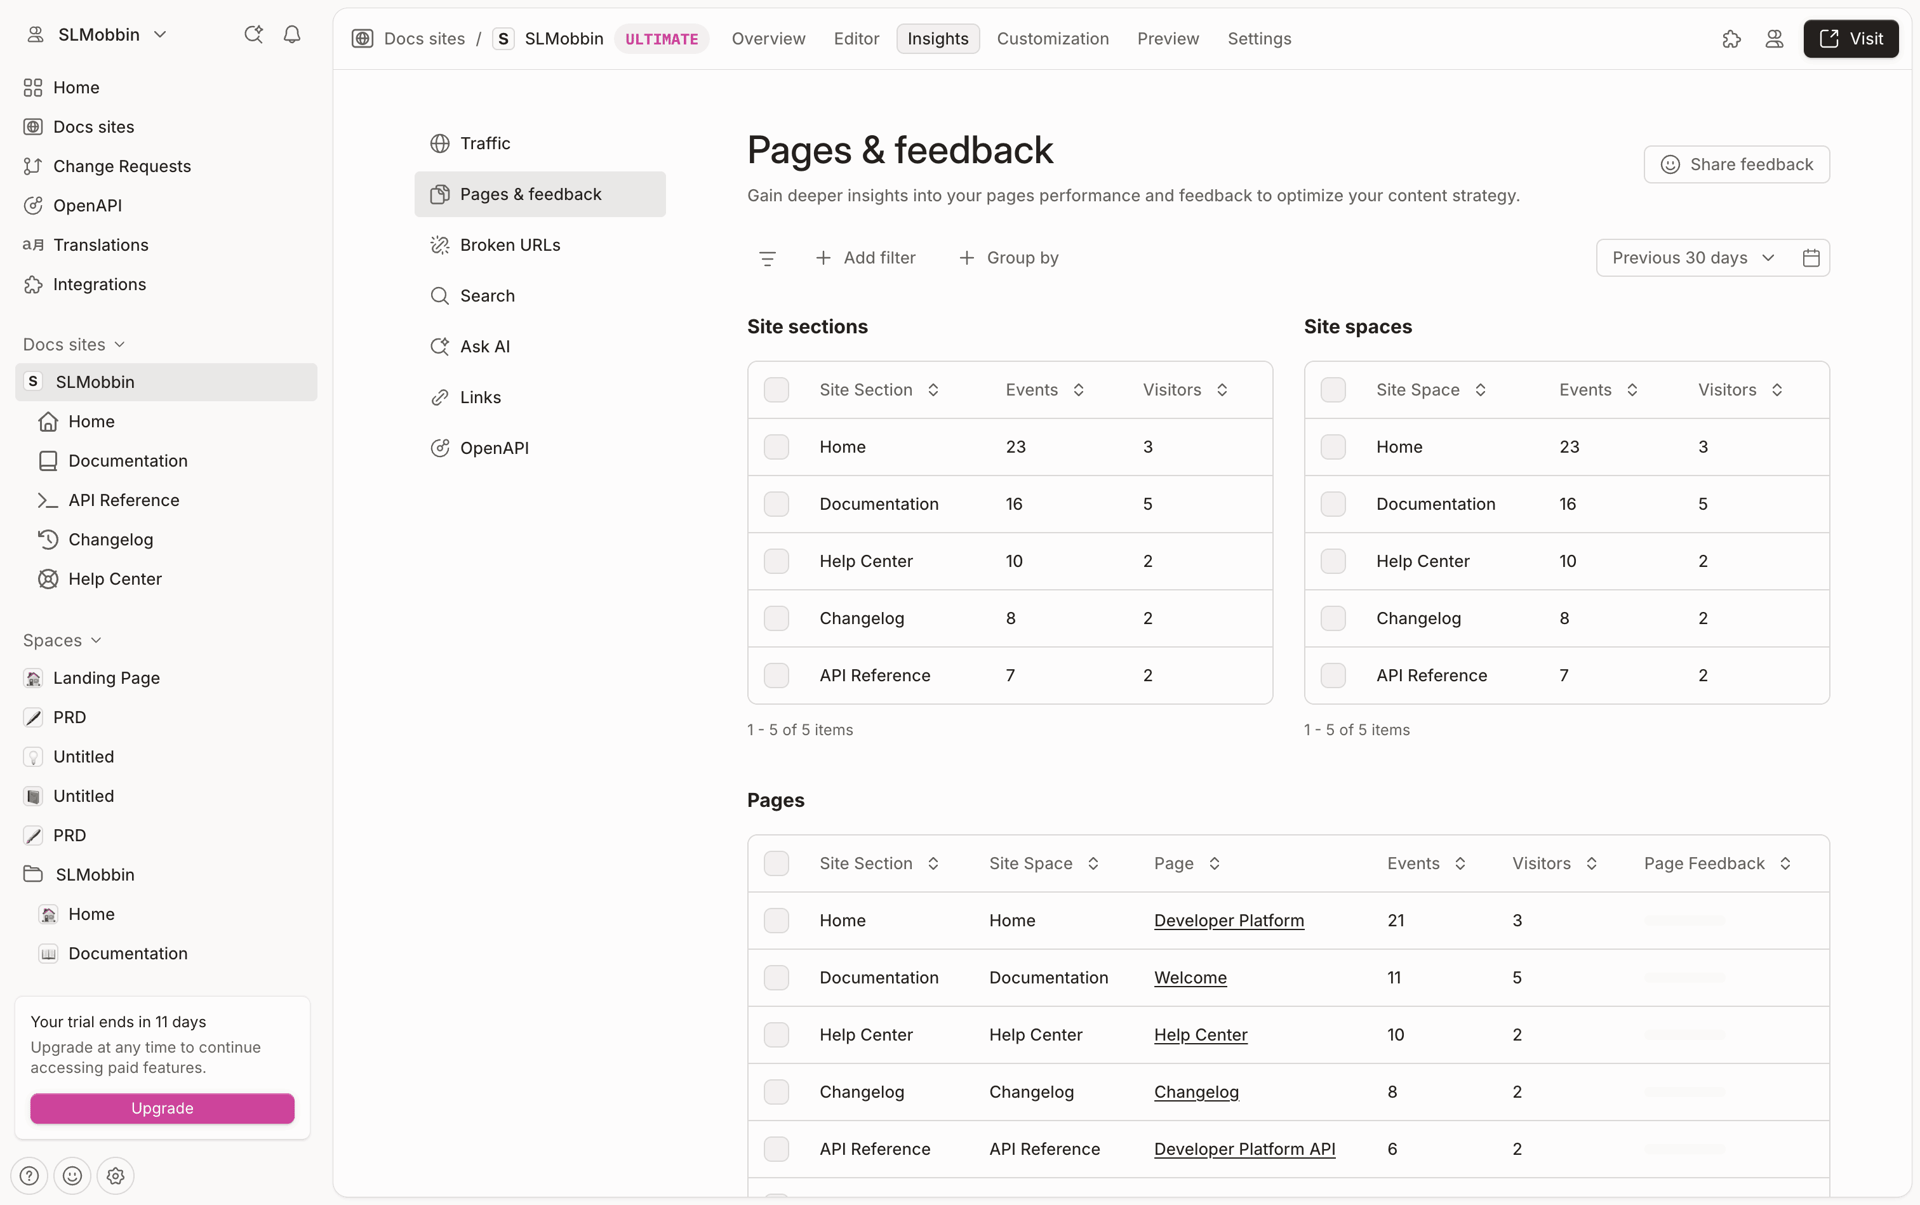Open the Welcome page link
This screenshot has height=1205, width=1920.
pyautogui.click(x=1190, y=978)
